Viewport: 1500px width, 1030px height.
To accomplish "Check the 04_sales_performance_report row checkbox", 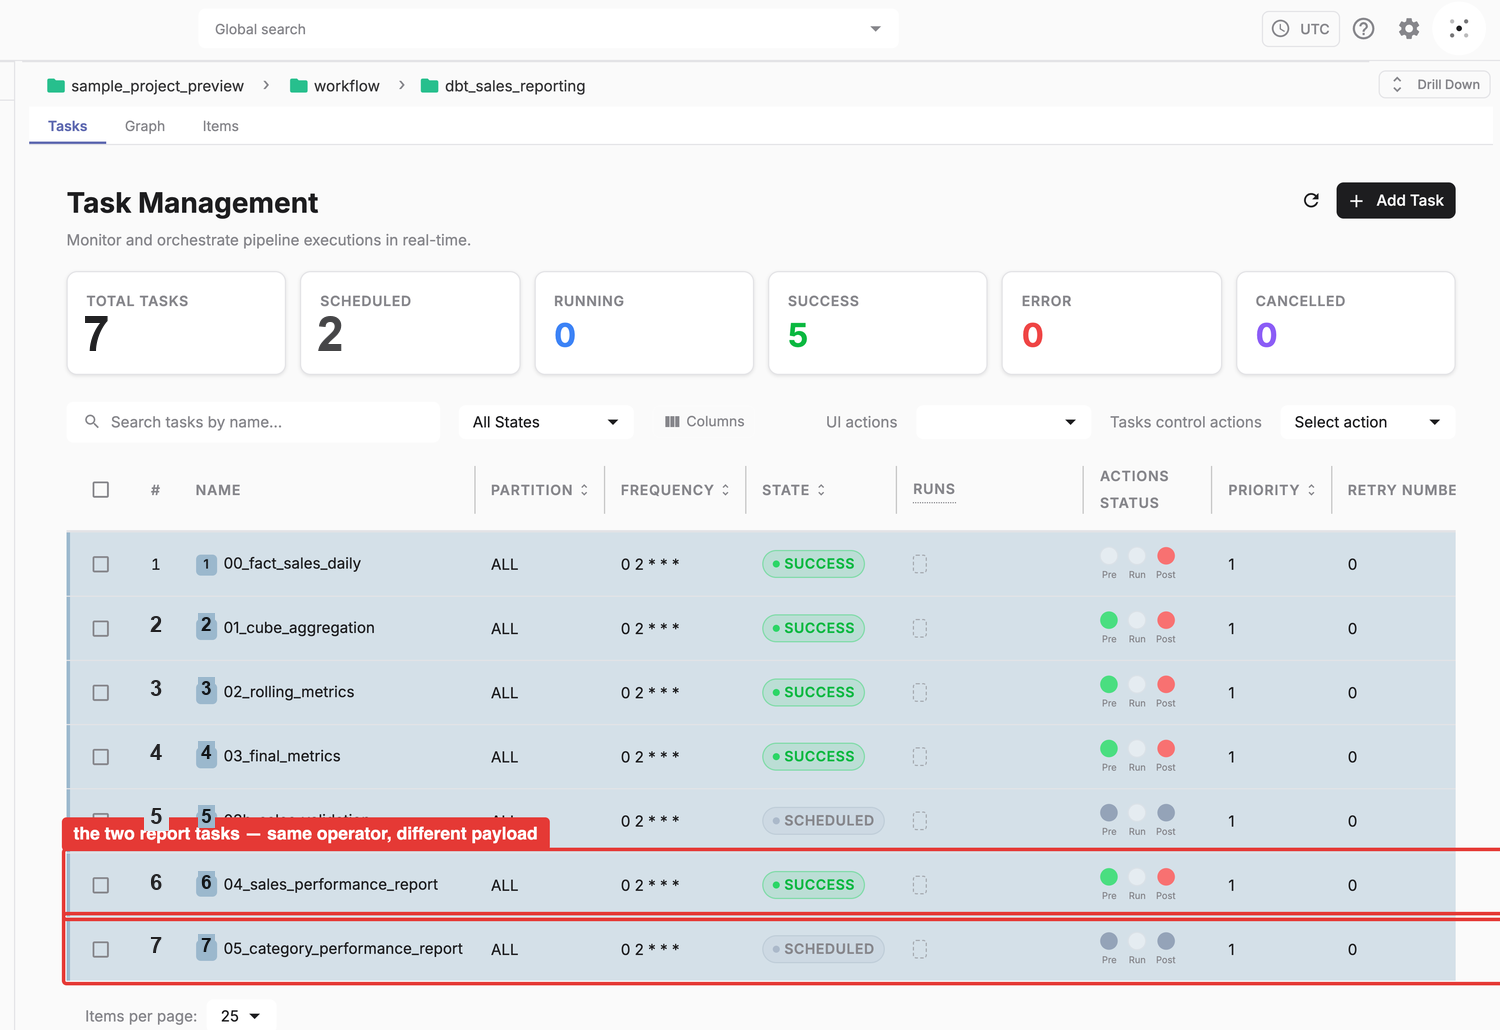I will coord(100,885).
